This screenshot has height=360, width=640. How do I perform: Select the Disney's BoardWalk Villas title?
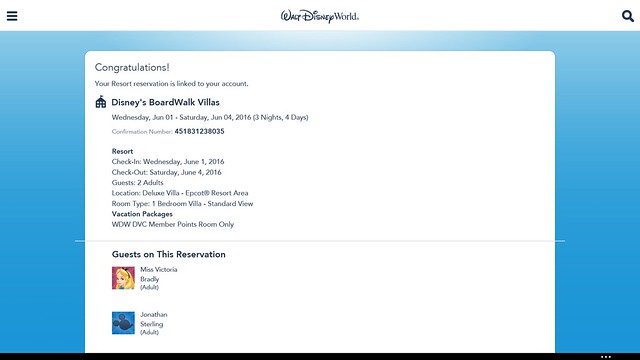coord(165,102)
